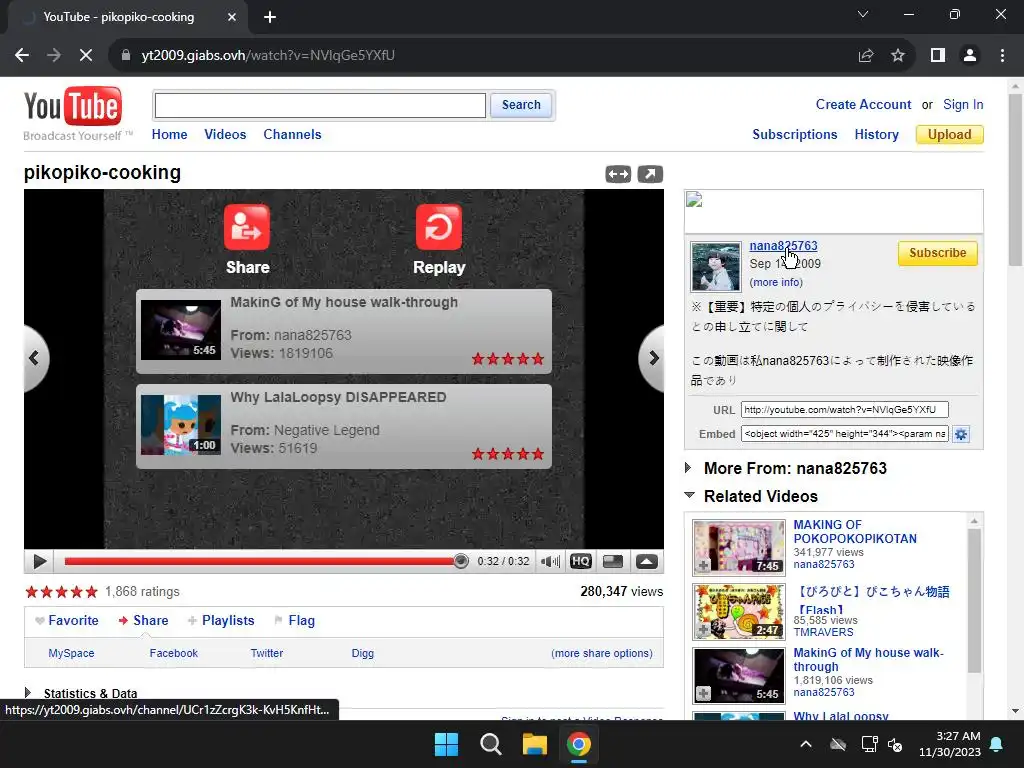Subscribe to nana825763
This screenshot has height=768, width=1024.
pos(937,253)
